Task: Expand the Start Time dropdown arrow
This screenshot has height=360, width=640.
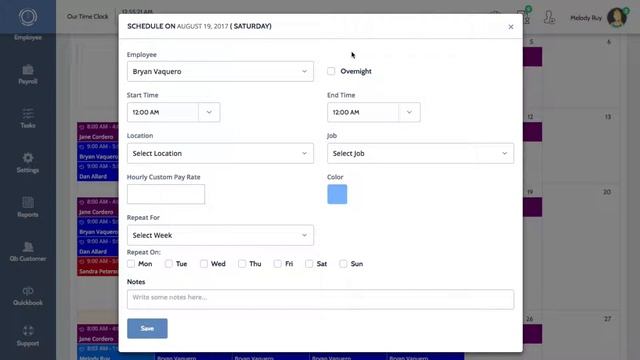Action: [209, 112]
